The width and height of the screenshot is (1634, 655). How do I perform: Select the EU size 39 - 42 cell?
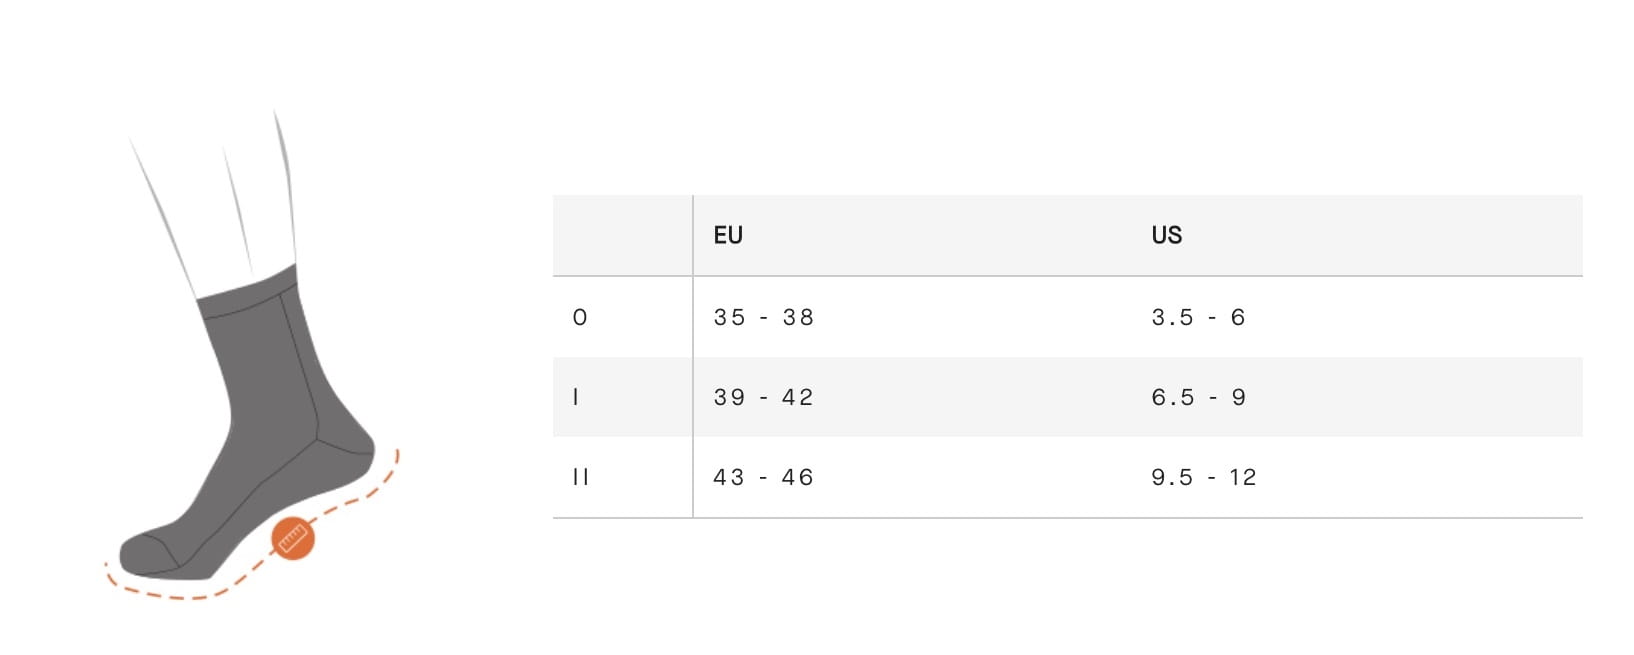[x=764, y=397]
